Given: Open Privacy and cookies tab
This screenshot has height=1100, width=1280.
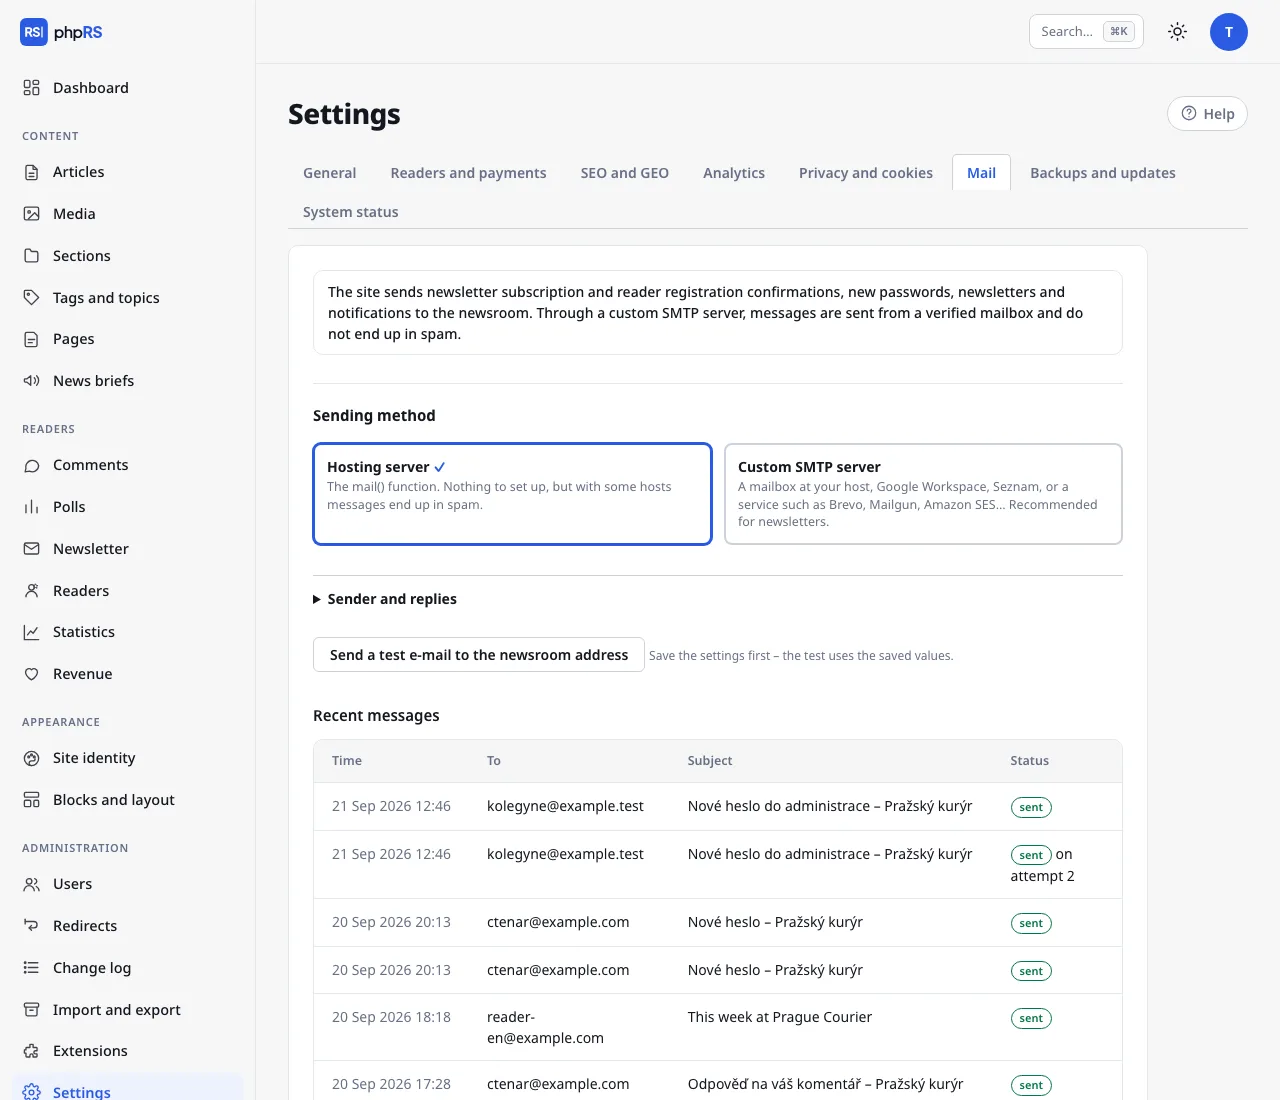Looking at the screenshot, I should pyautogui.click(x=866, y=173).
